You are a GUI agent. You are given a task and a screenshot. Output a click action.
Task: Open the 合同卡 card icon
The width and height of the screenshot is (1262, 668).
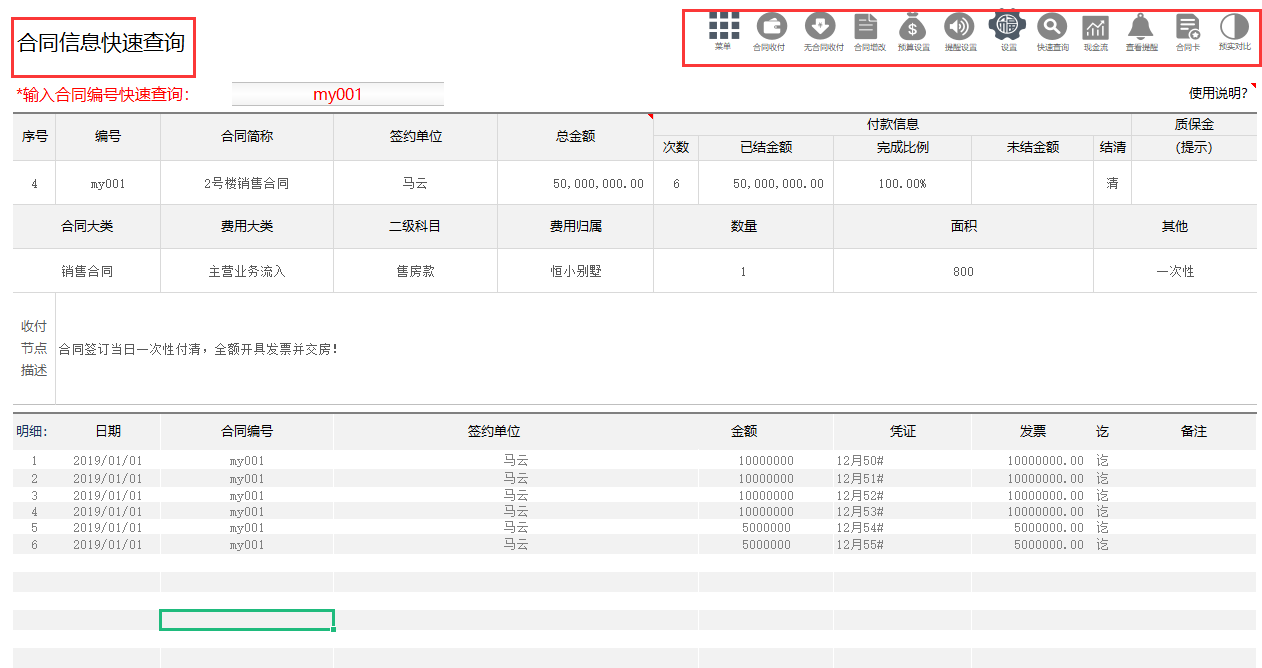tap(1188, 28)
